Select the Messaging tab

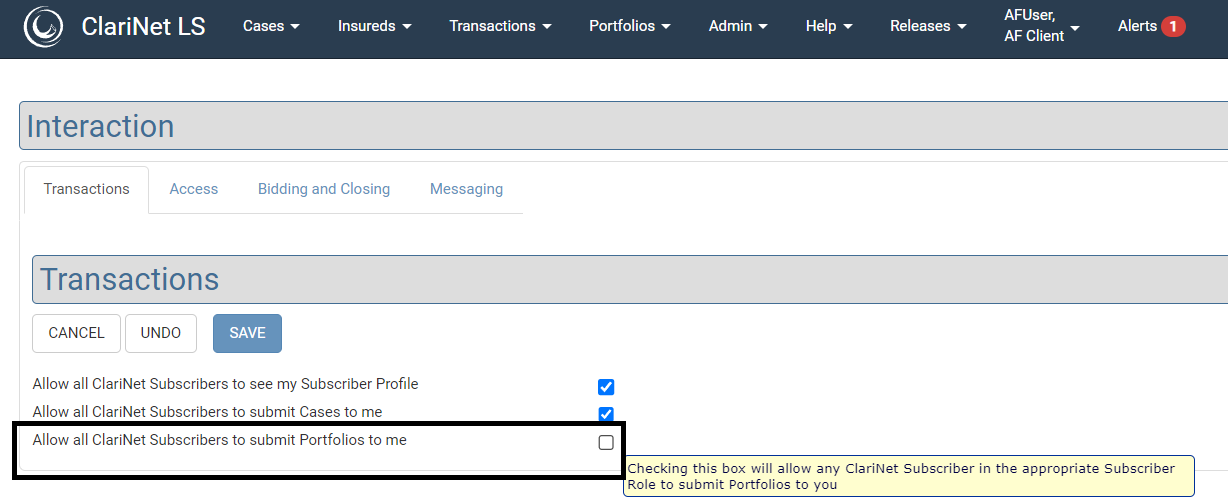click(x=466, y=189)
